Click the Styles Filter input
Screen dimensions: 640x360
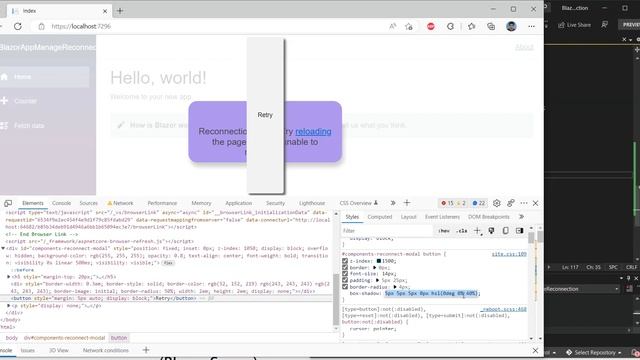point(386,231)
